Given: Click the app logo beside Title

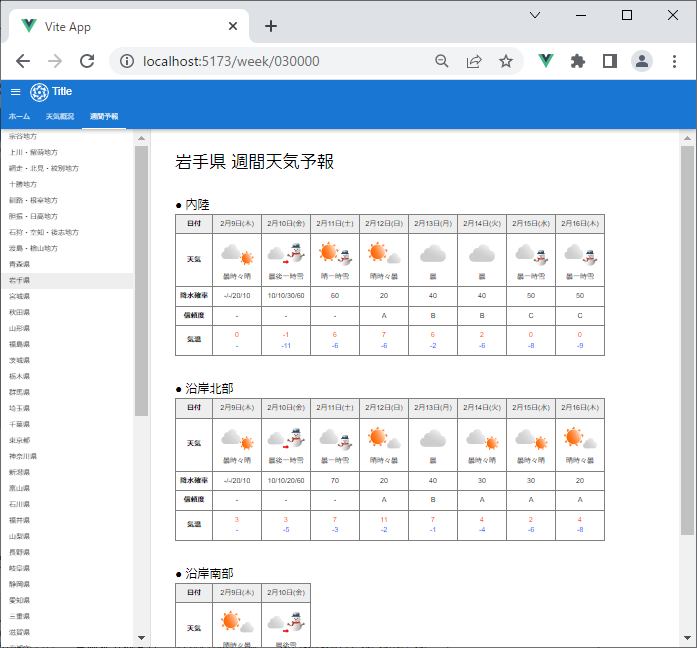Looking at the screenshot, I should pos(39,92).
